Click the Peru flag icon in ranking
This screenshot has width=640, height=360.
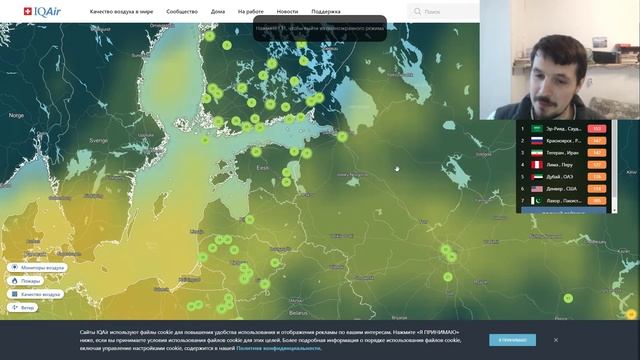pos(537,165)
